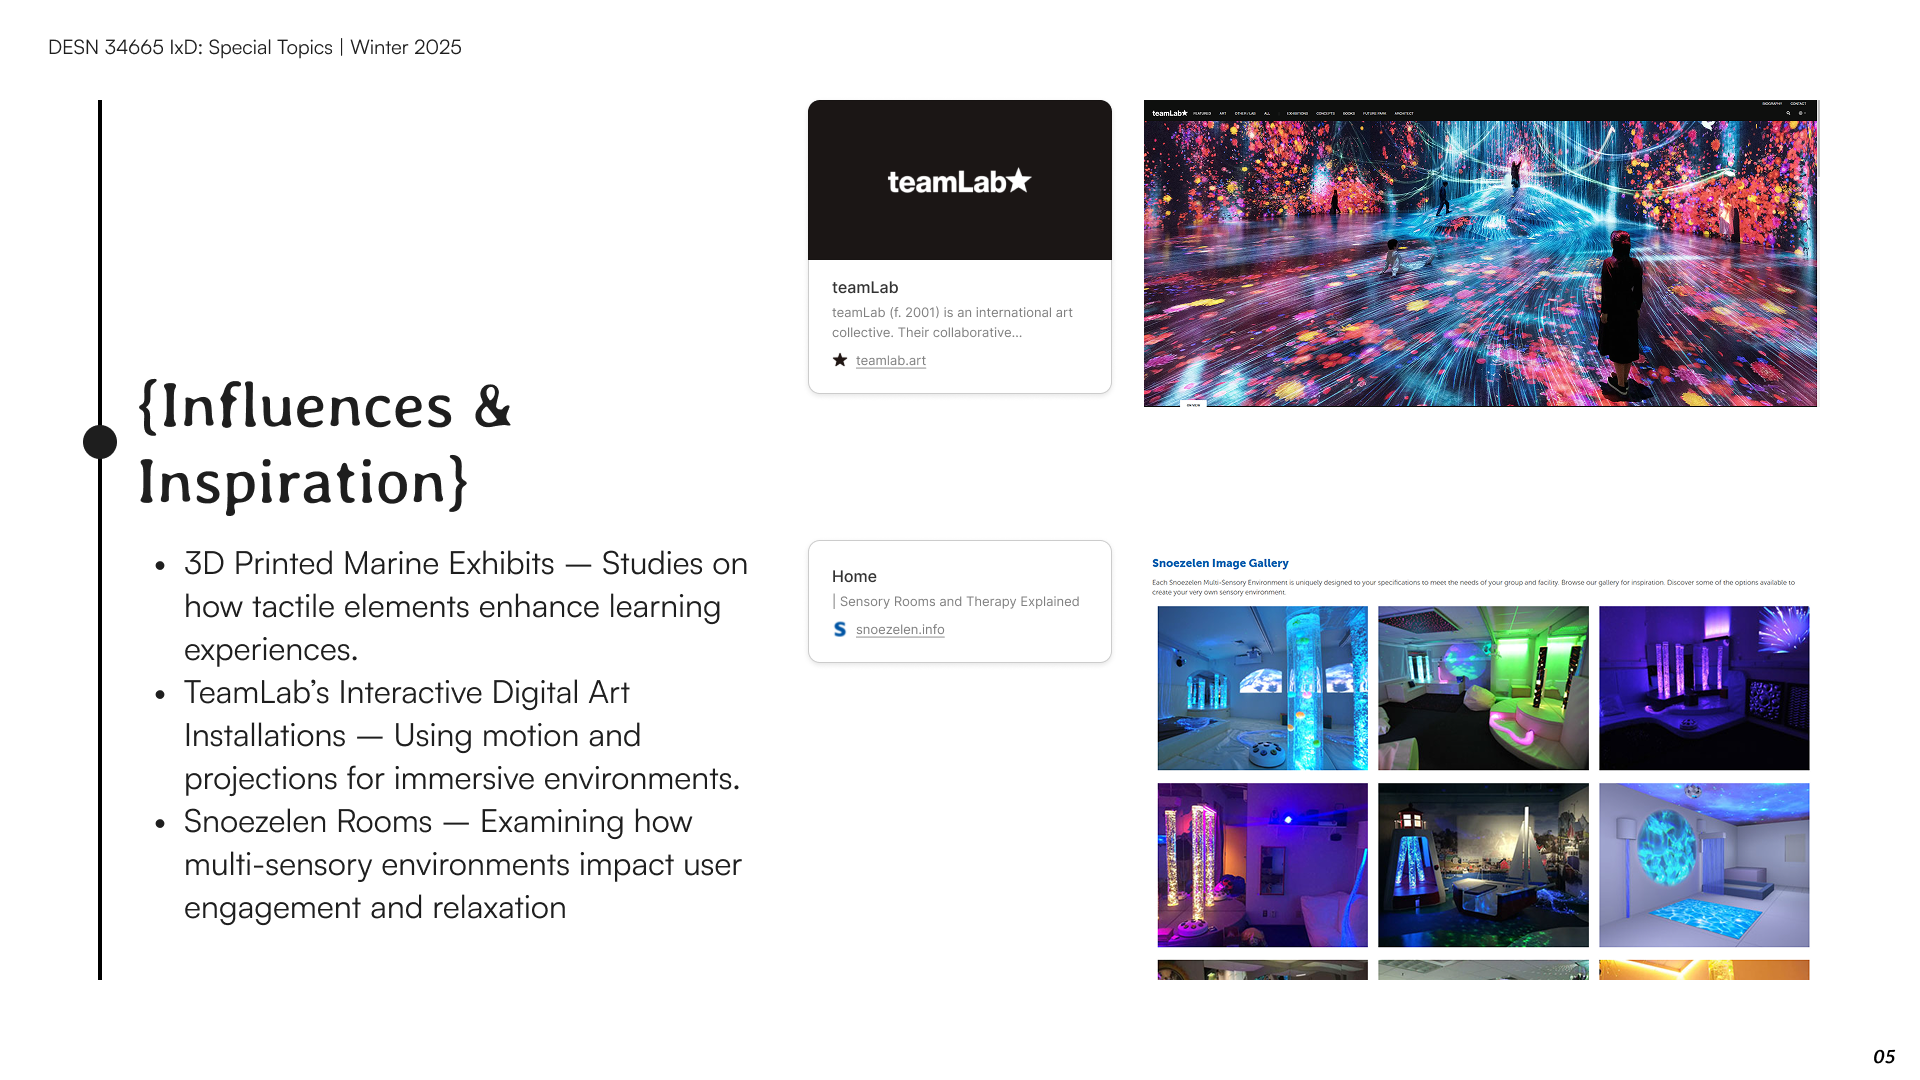Select the green-lit sensory room thumbnail

pyautogui.click(x=1483, y=688)
